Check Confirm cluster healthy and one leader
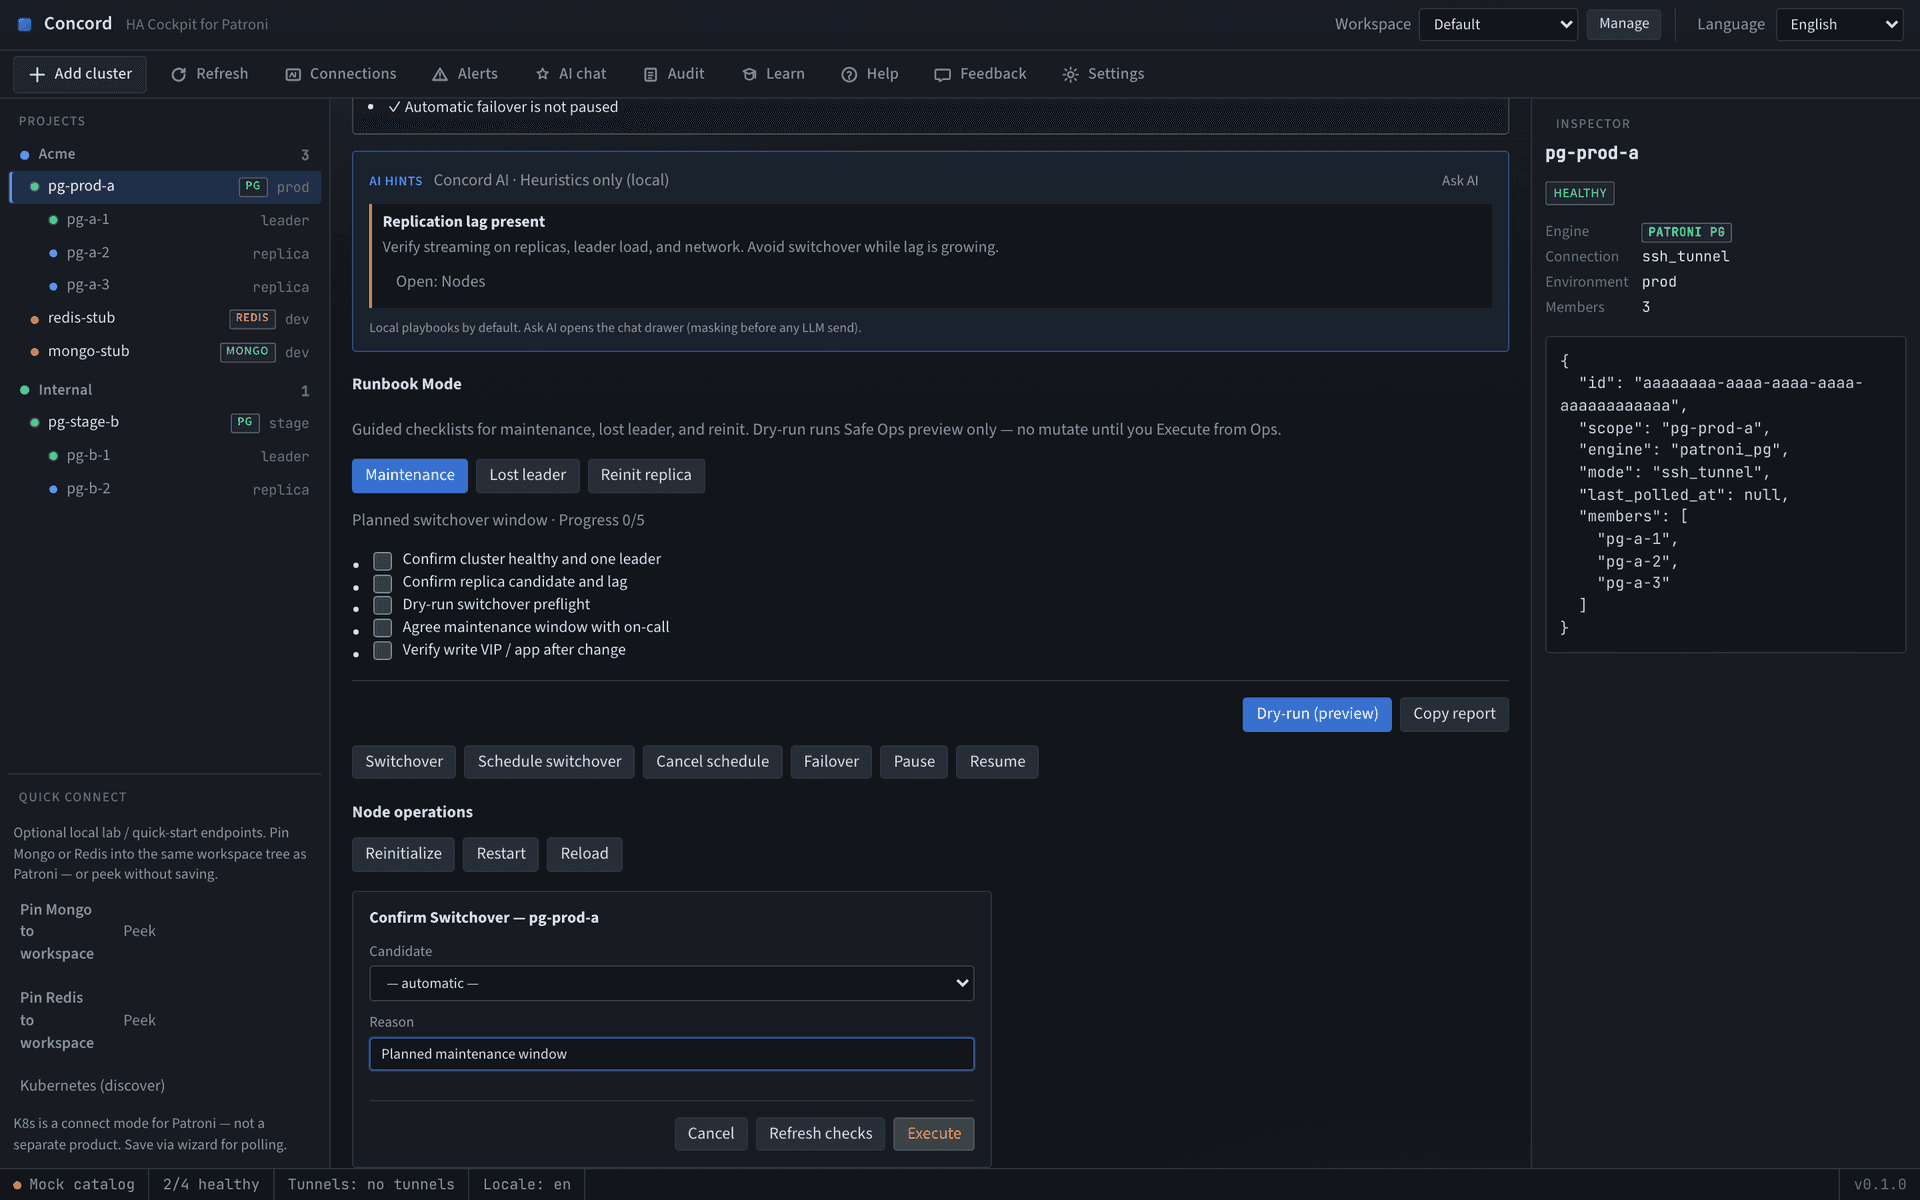Image resolution: width=1920 pixels, height=1200 pixels. point(382,560)
